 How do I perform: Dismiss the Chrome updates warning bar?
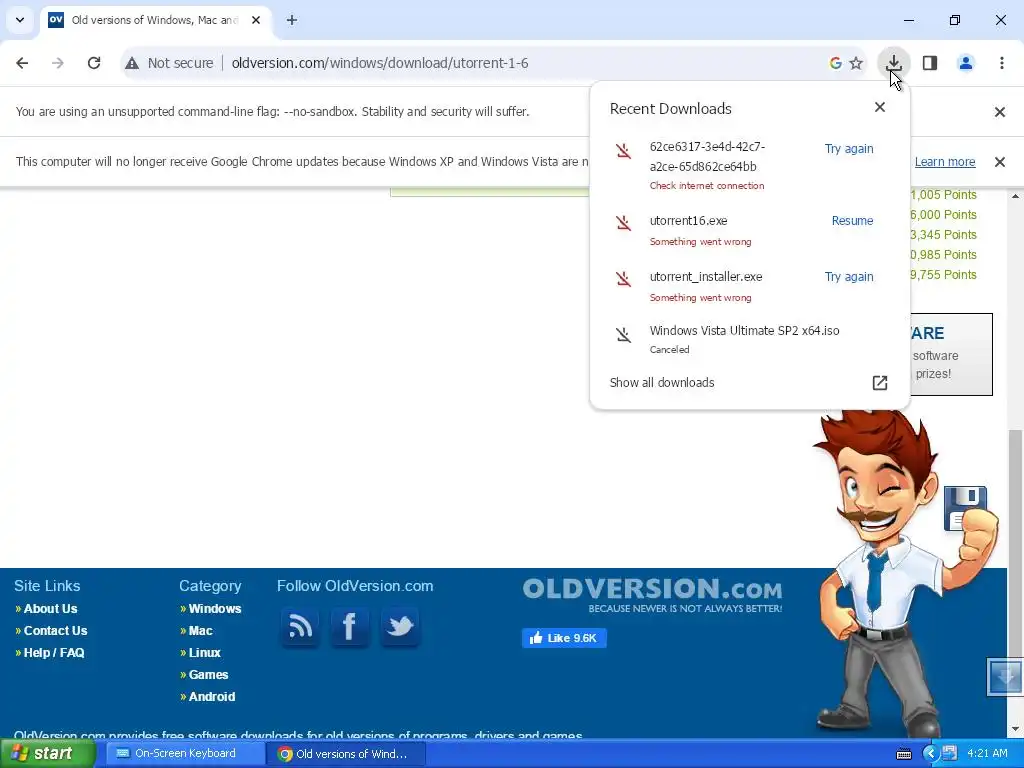pyautogui.click(x=999, y=162)
